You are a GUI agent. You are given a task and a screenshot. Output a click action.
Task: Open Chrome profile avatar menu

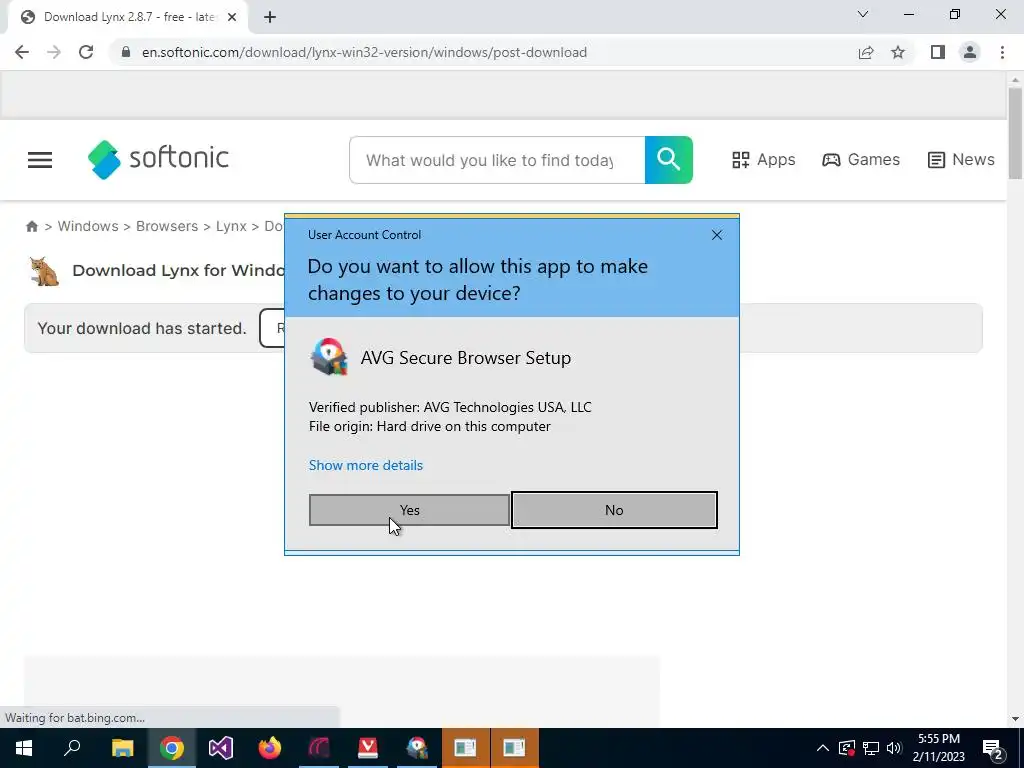[970, 52]
